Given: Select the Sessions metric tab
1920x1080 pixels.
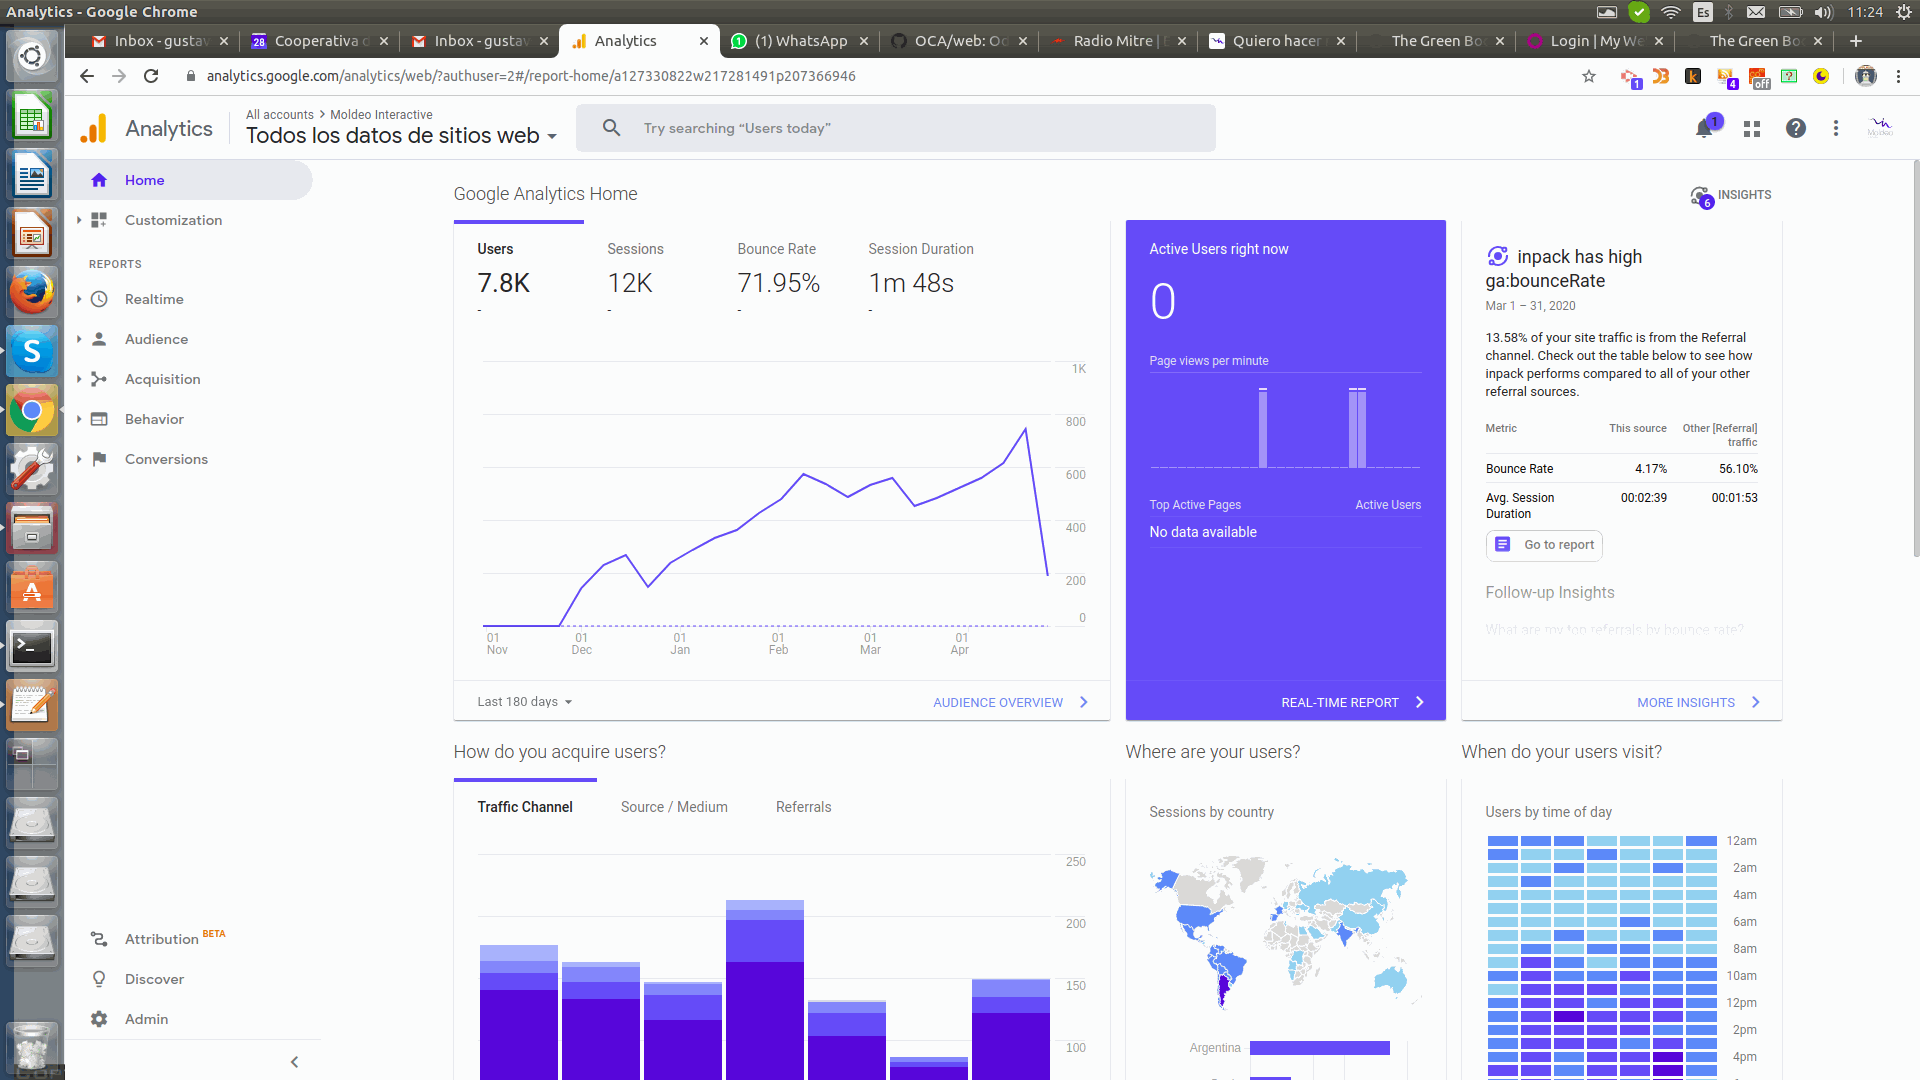Looking at the screenshot, I should point(649,270).
